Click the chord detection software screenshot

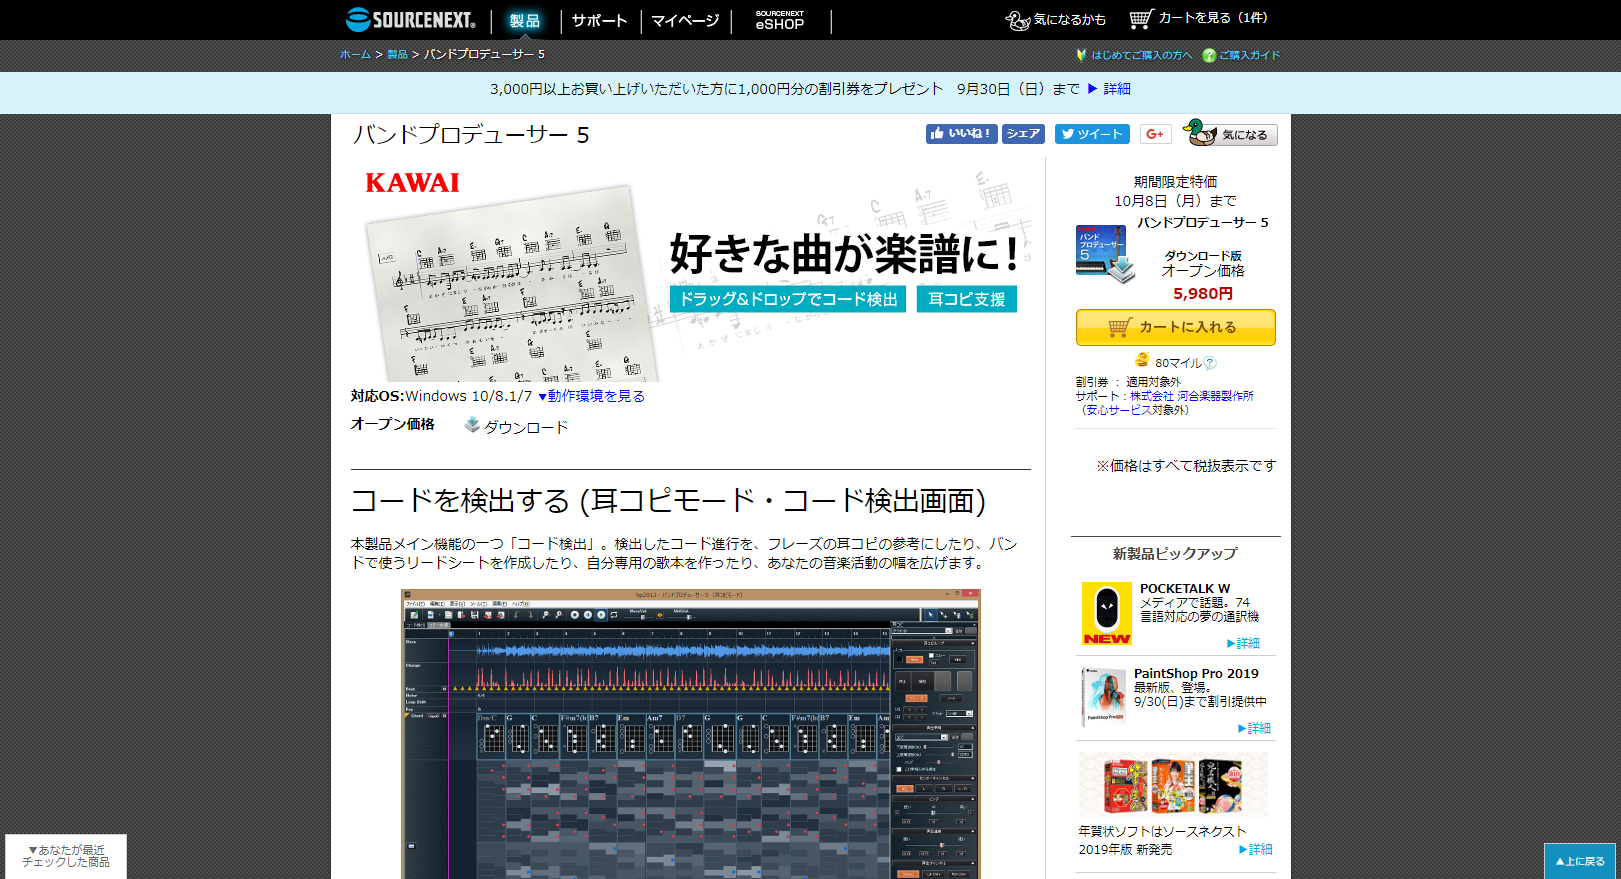[x=690, y=734]
